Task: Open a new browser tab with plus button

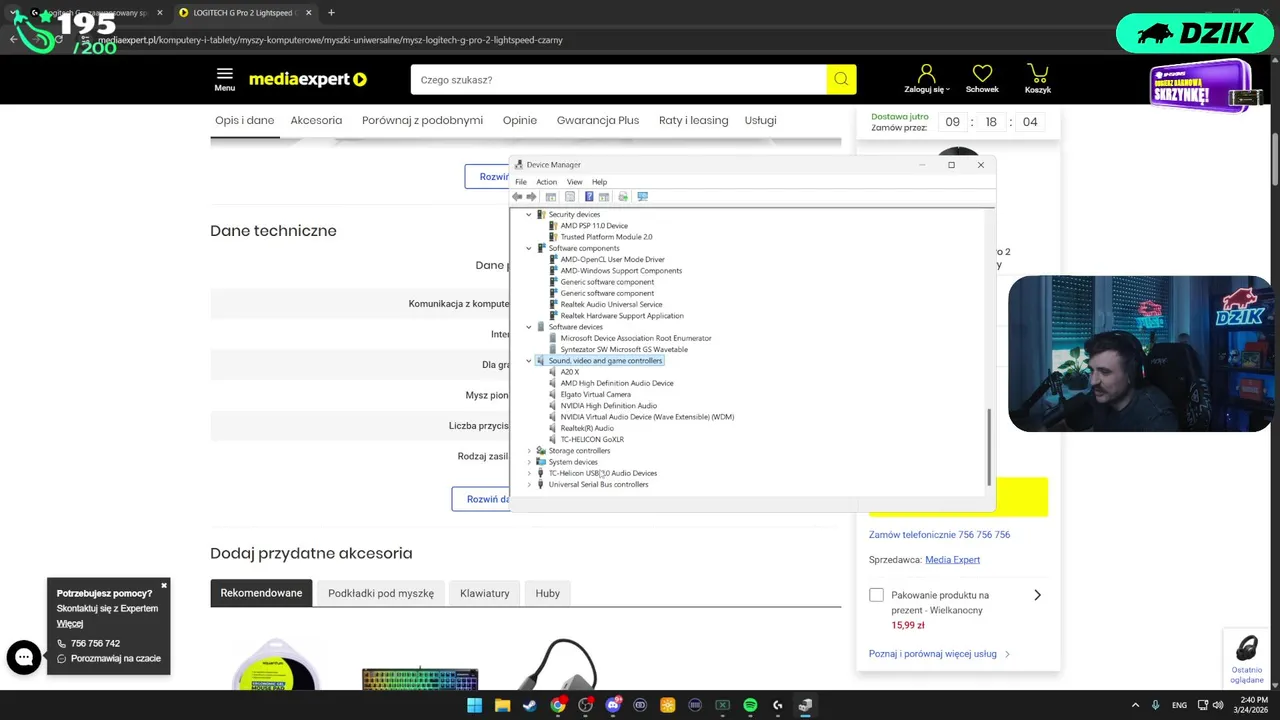Action: pos(331,13)
